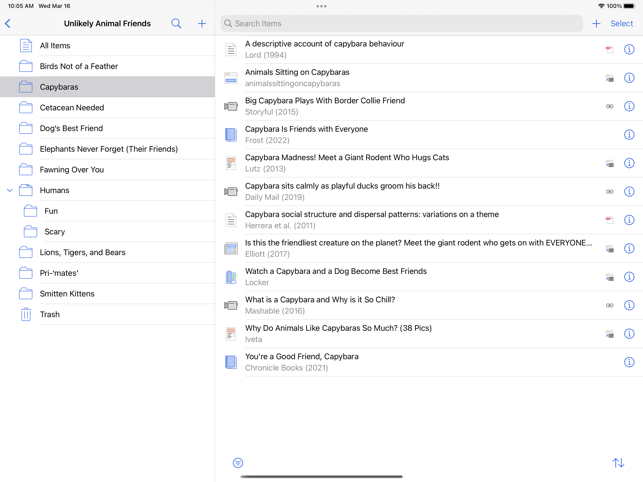Open the Trash folder

click(49, 314)
